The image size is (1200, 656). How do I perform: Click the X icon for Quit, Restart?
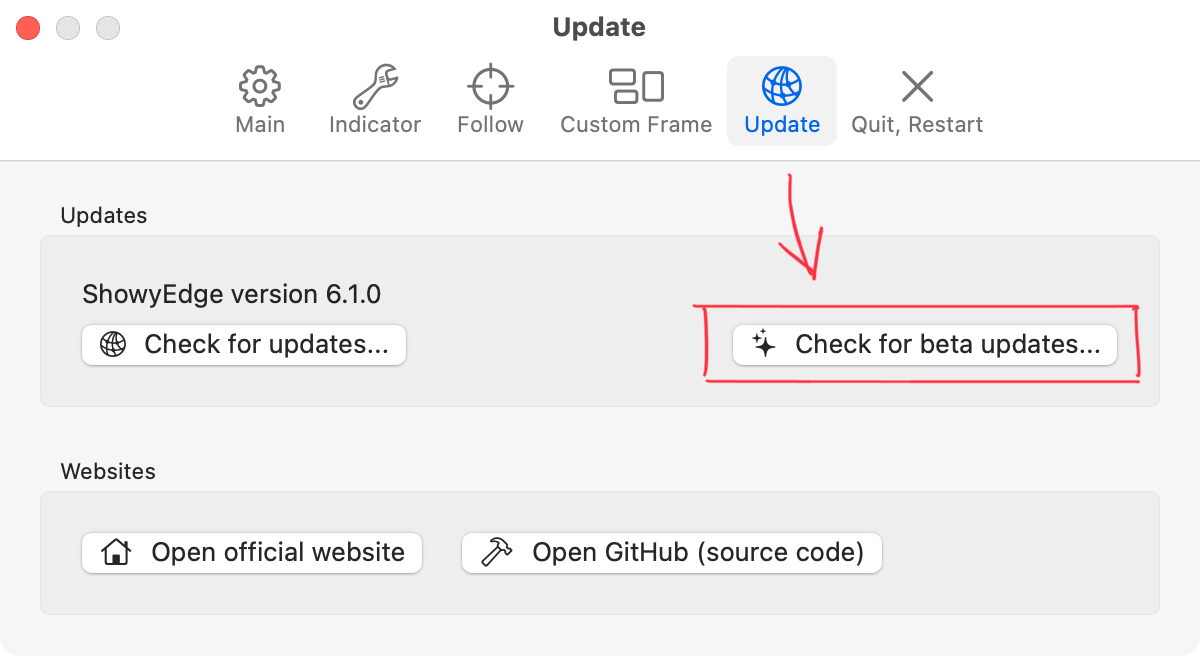917,86
